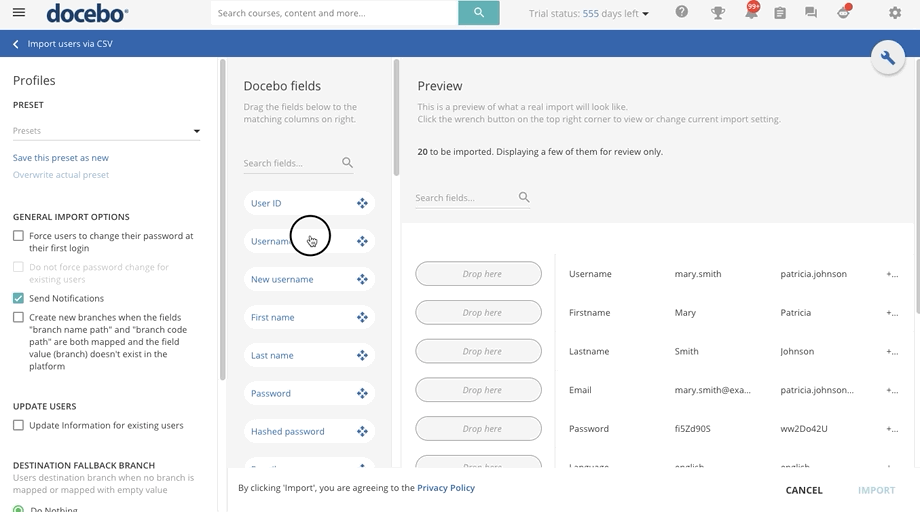Viewport: 920px width, 512px height.
Task: Click Save this preset as new
Action: point(61,158)
